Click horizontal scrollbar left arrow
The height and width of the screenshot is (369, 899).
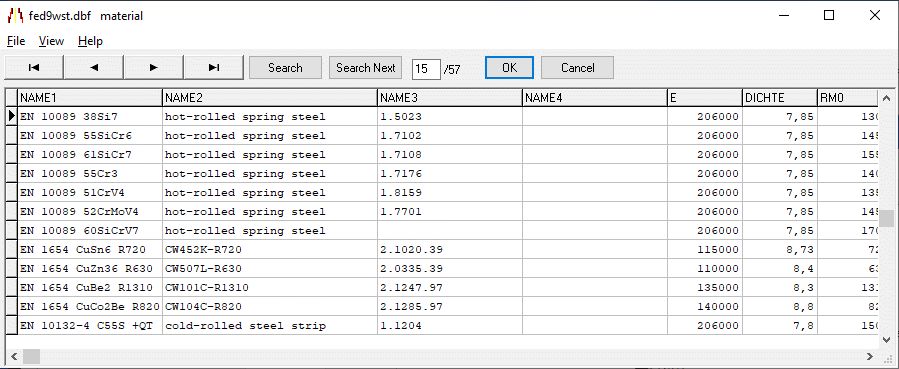tap(14, 356)
